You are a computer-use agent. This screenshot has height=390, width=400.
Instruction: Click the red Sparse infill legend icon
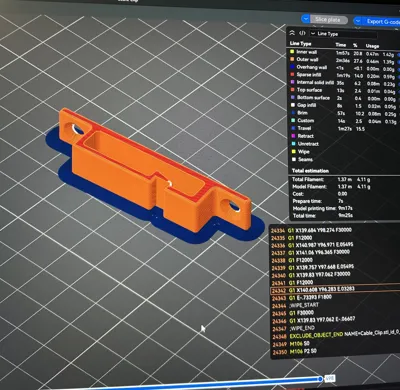[x=292, y=75]
